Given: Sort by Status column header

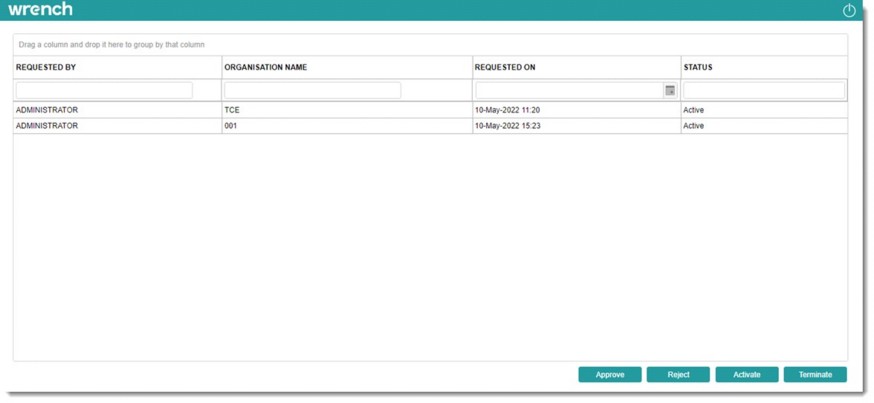Looking at the screenshot, I should [698, 68].
